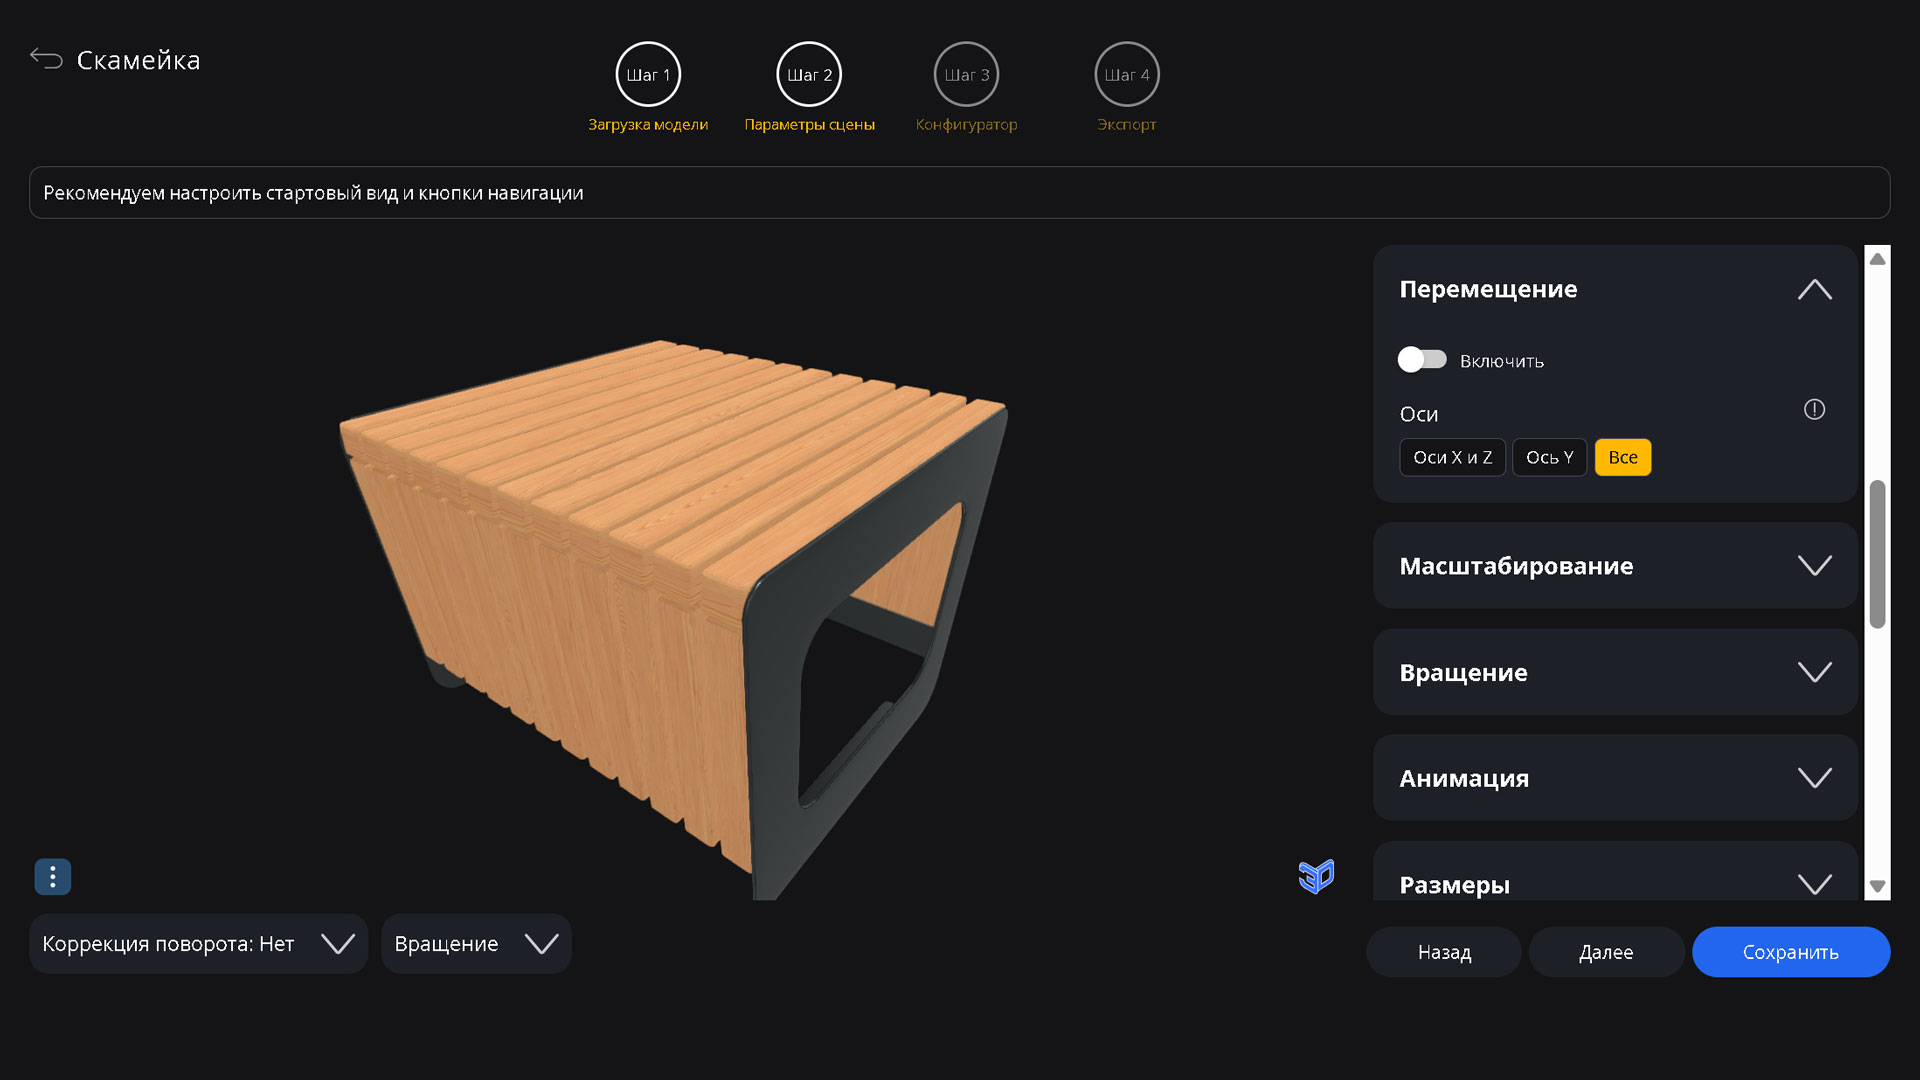Click the back arrow next to Скамейка
1920x1080 pixels.
(46, 58)
